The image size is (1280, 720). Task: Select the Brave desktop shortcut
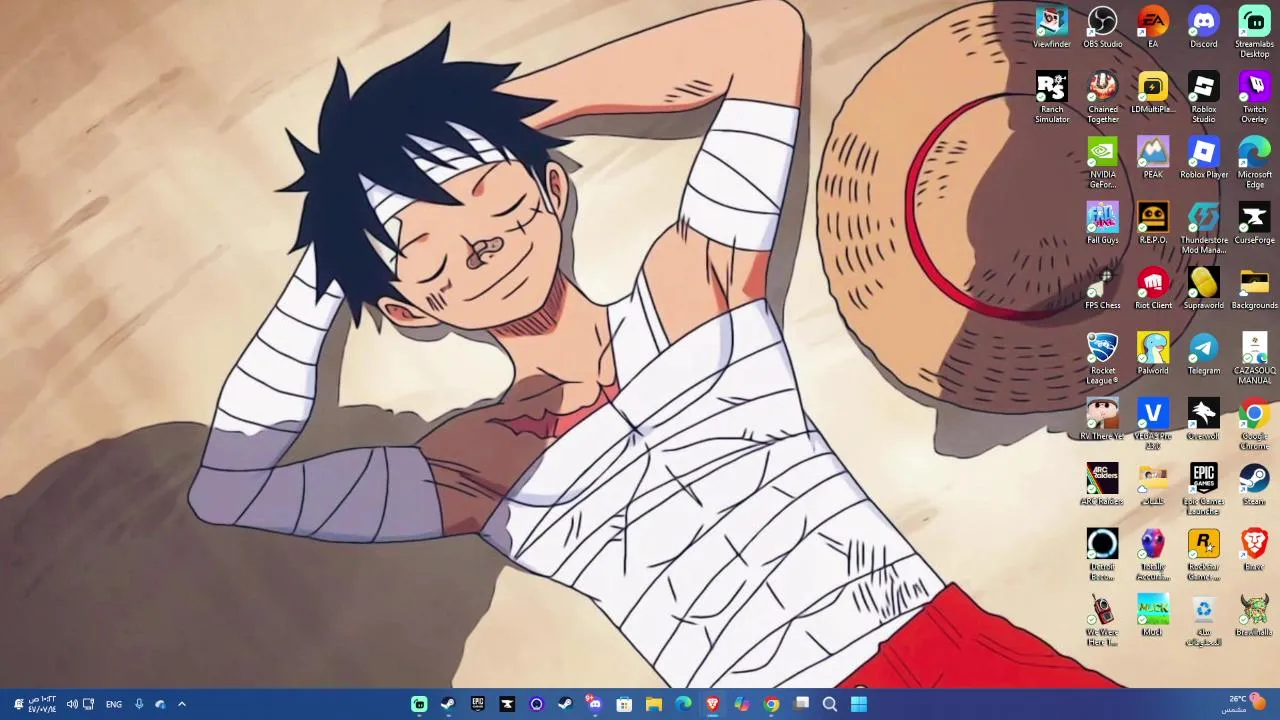pos(1254,549)
